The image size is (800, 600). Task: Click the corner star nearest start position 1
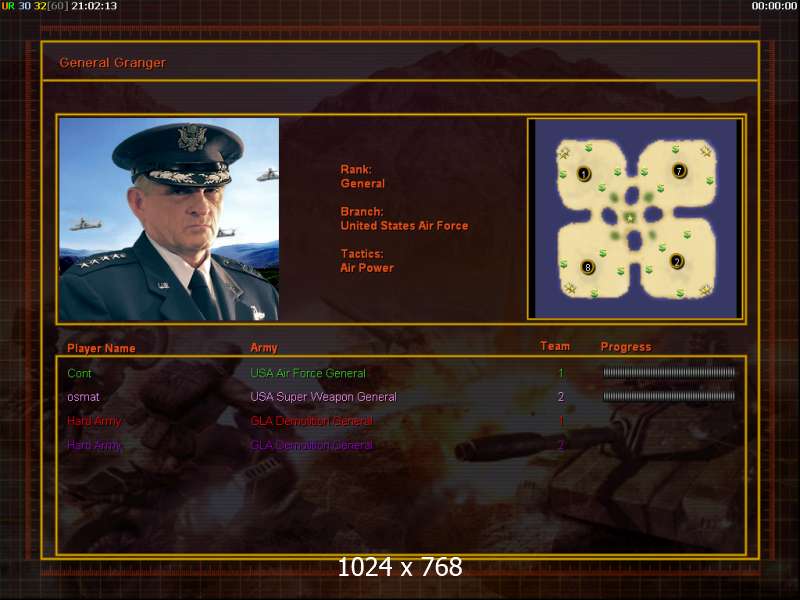coord(564,153)
